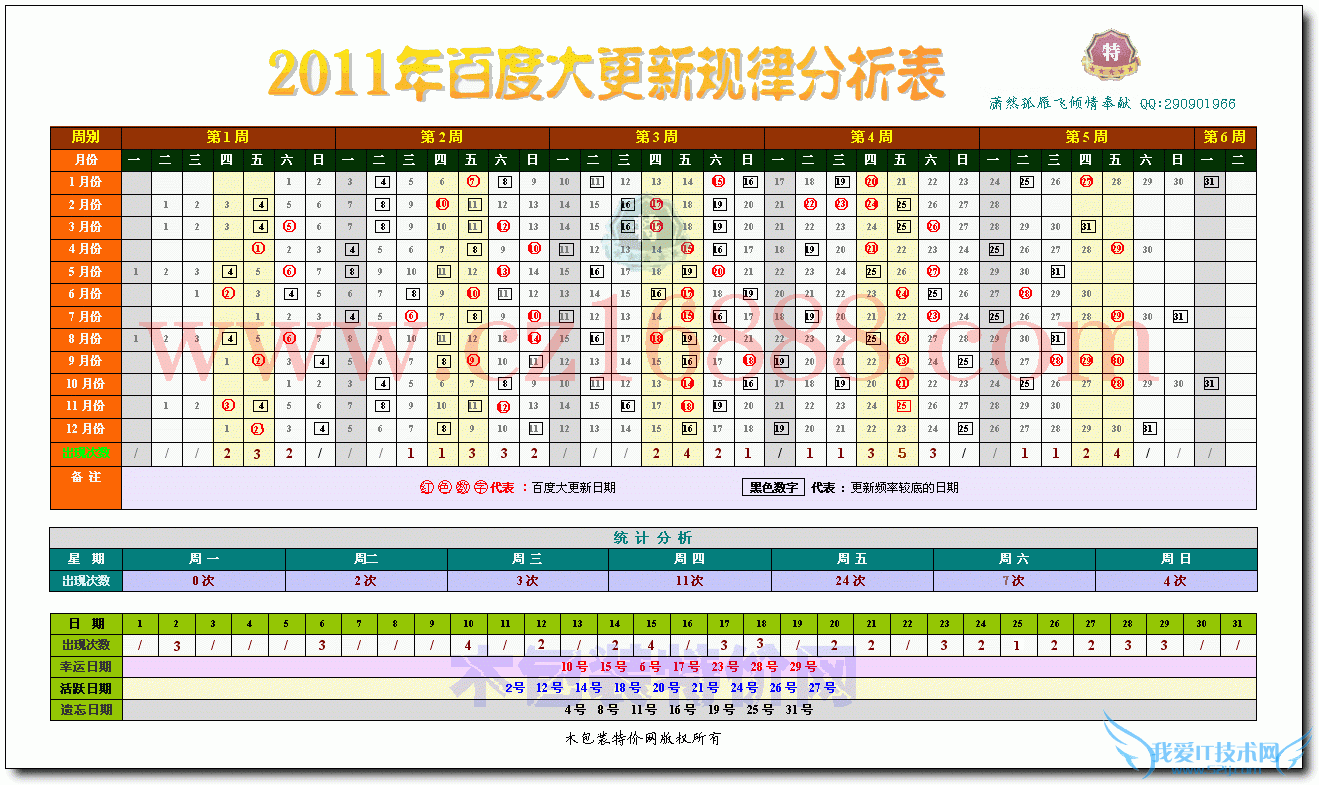Click the 周别 header cell
The width and height of the screenshot is (1319, 785).
(x=86, y=137)
